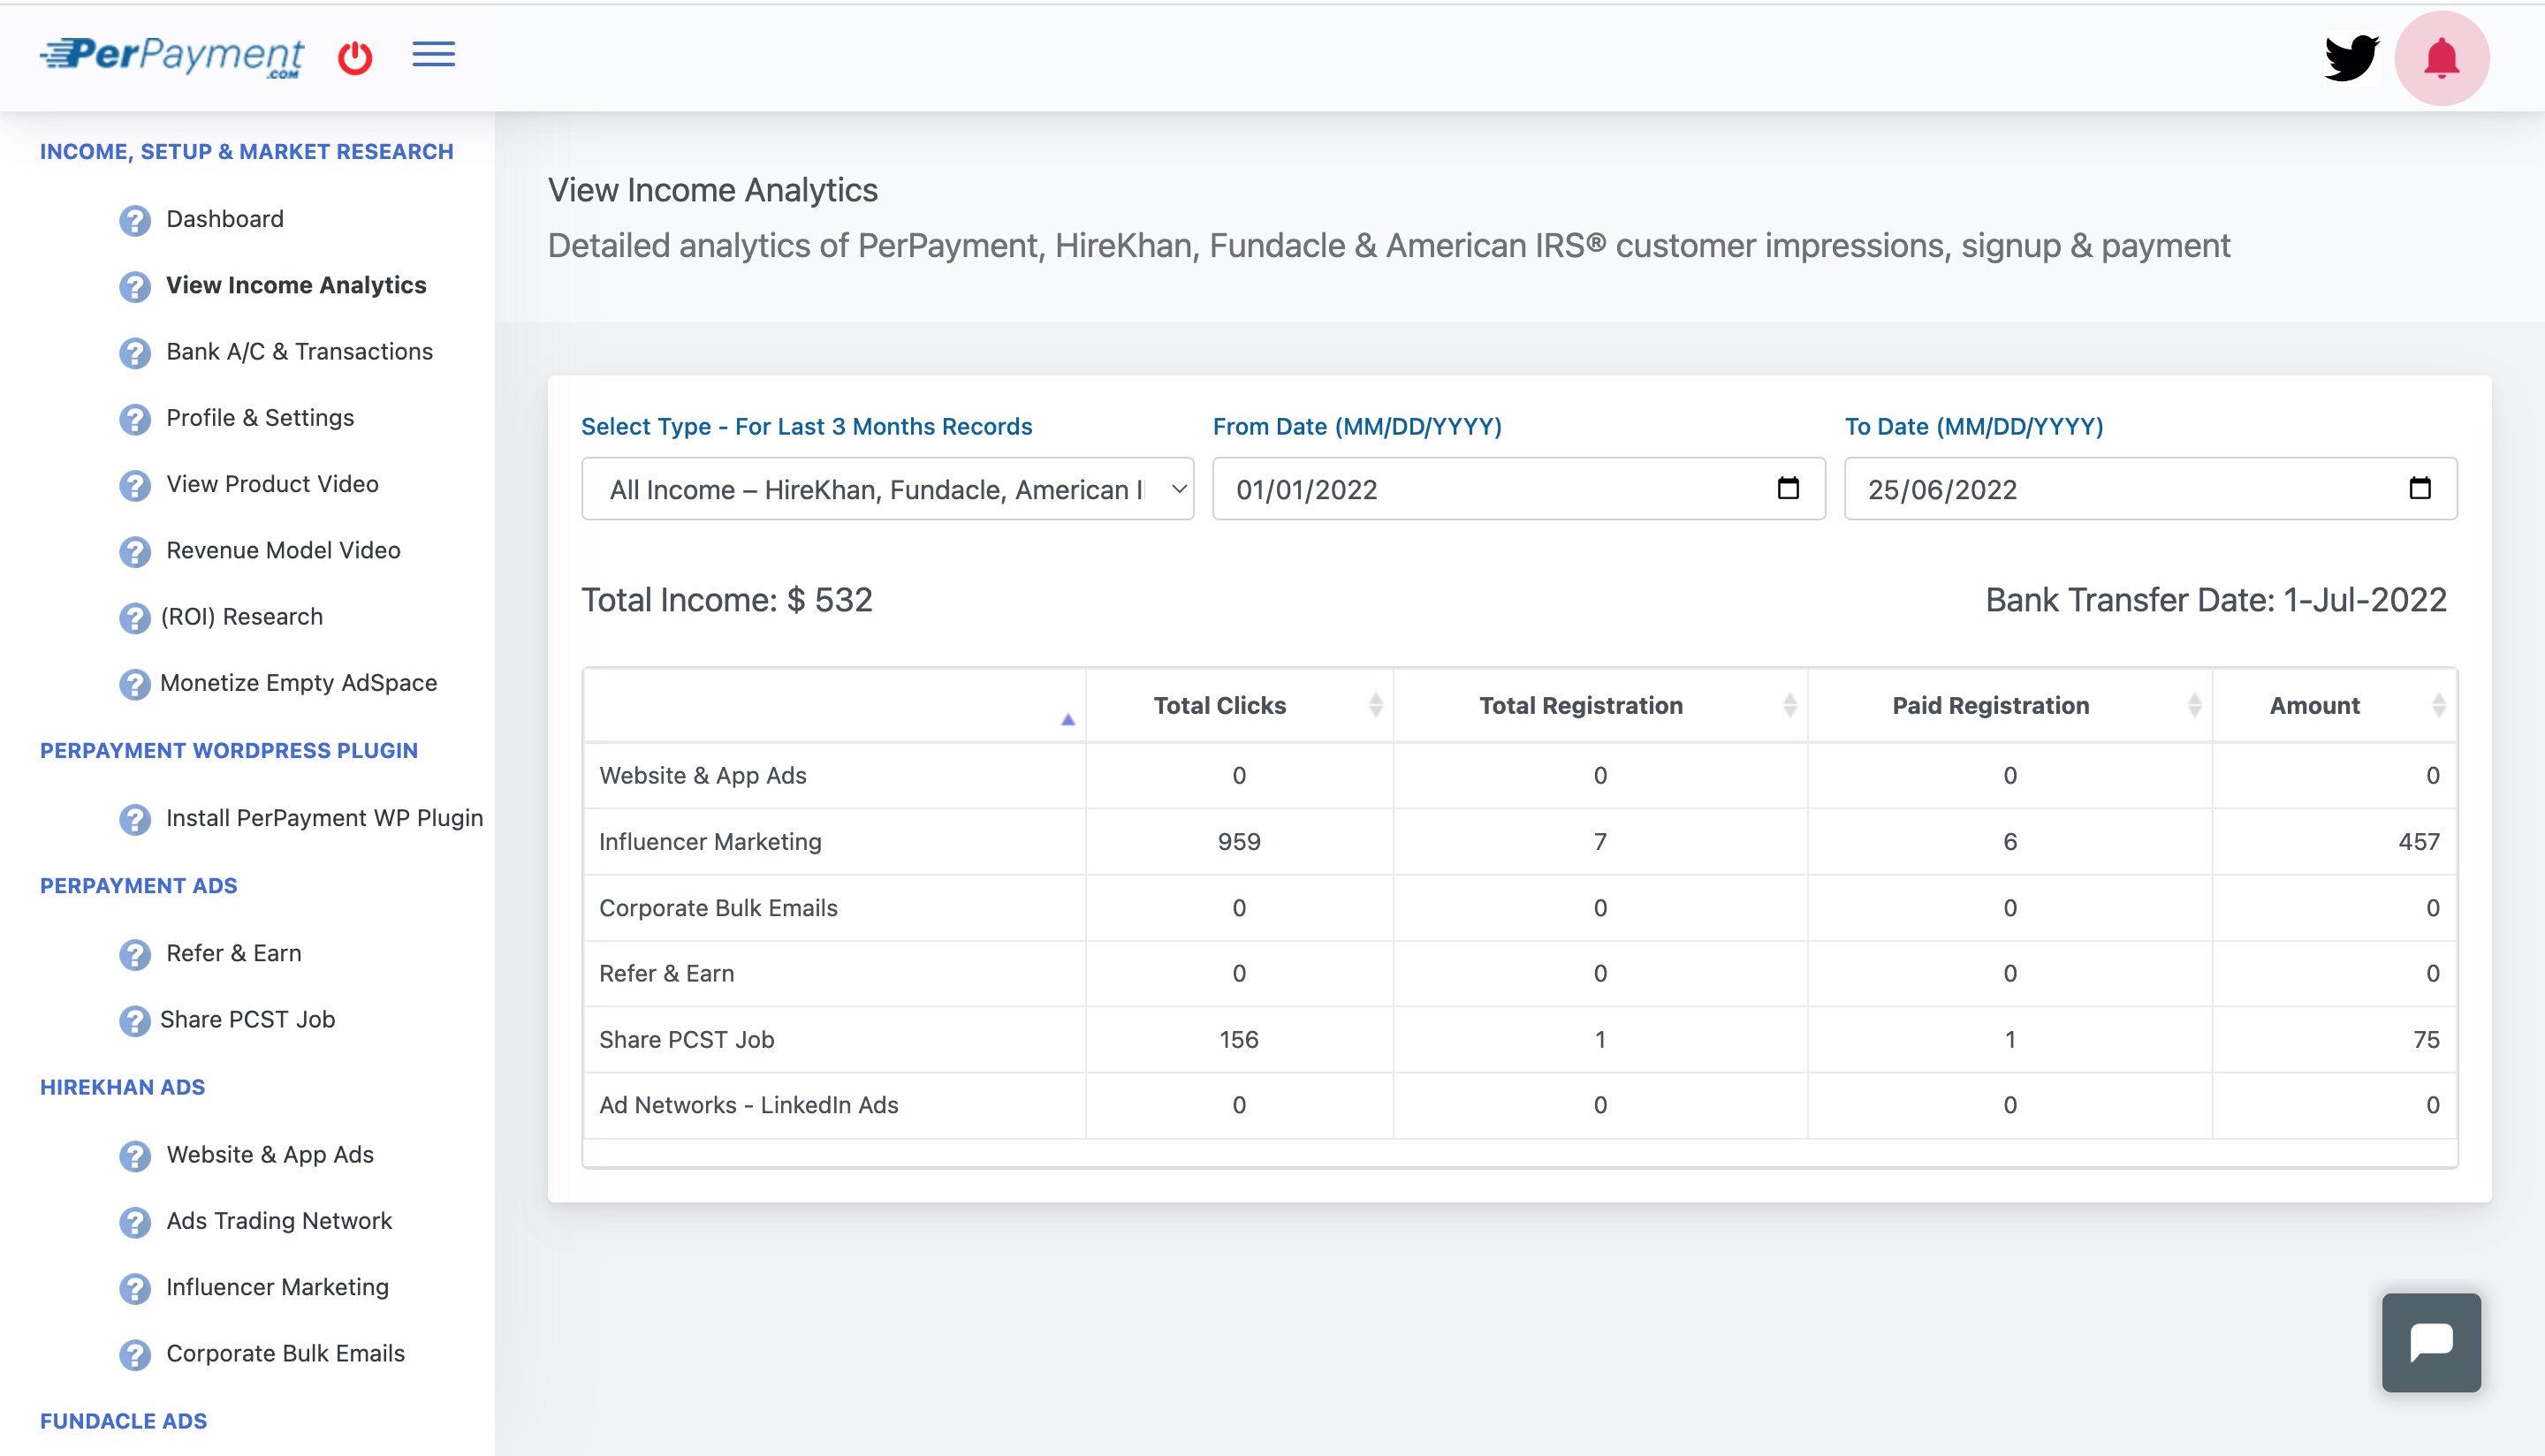The height and width of the screenshot is (1456, 2545).
Task: Click help icon beside Profile & Settings
Action: [x=135, y=419]
